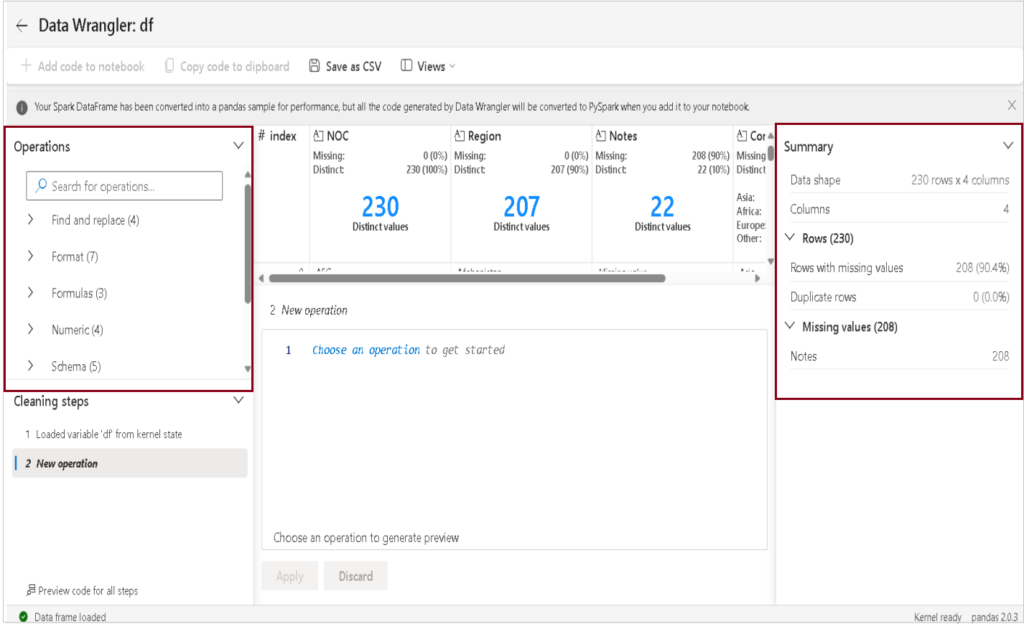1024x624 pixels.
Task: Select the 'Loaded variable df' cleaning step
Action: (109, 434)
